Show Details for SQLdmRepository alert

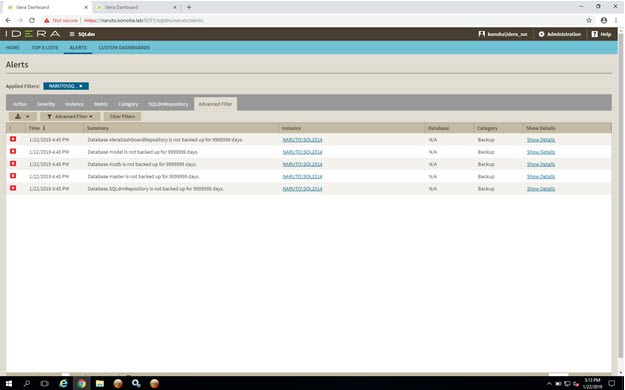pos(541,189)
